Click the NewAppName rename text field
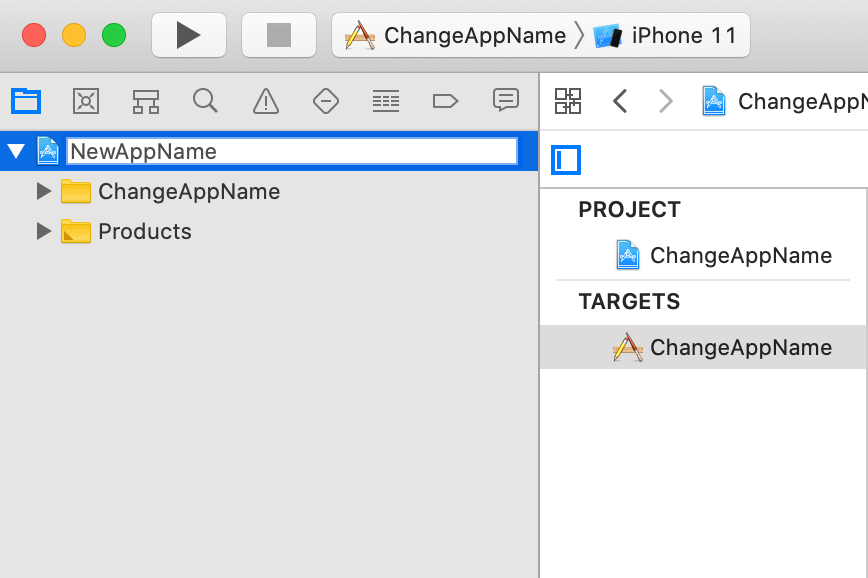Screen dimensions: 868x578 tap(292, 151)
